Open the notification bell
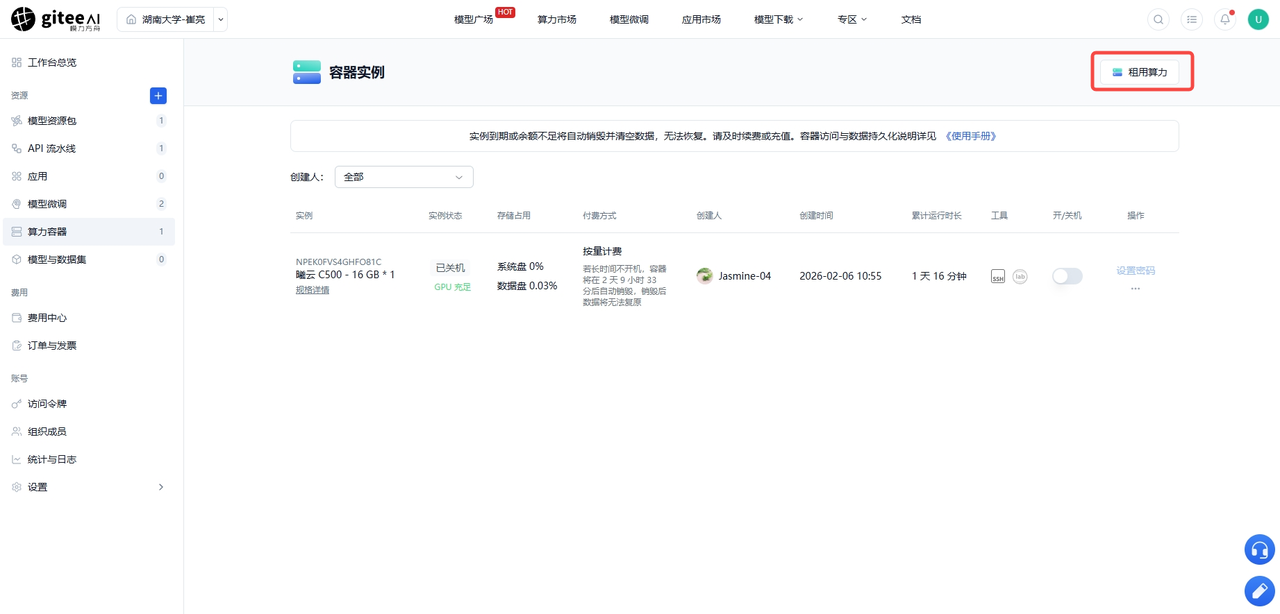 coord(1225,19)
